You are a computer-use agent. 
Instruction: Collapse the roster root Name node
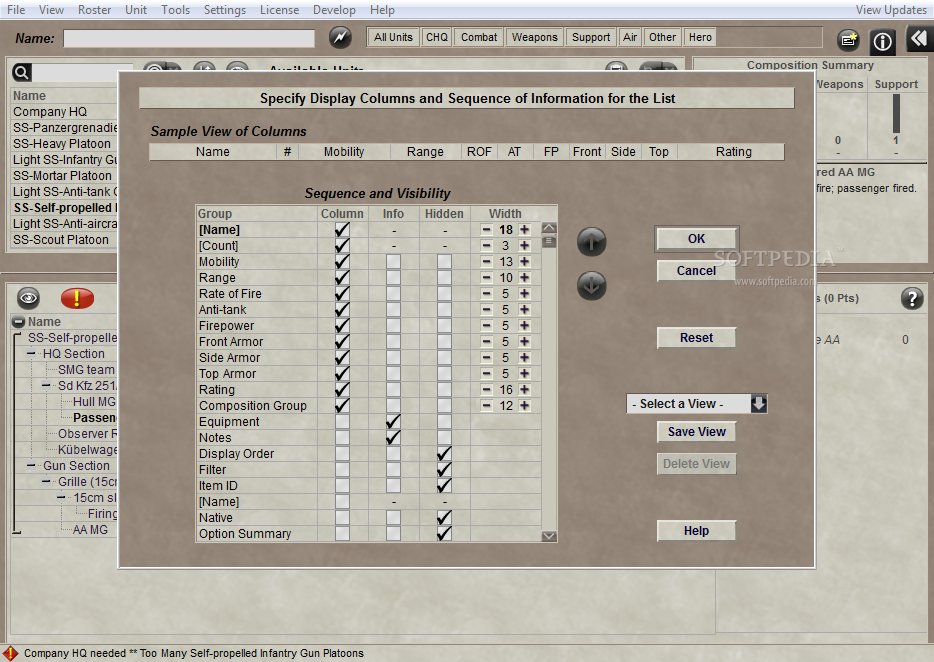[x=18, y=322]
